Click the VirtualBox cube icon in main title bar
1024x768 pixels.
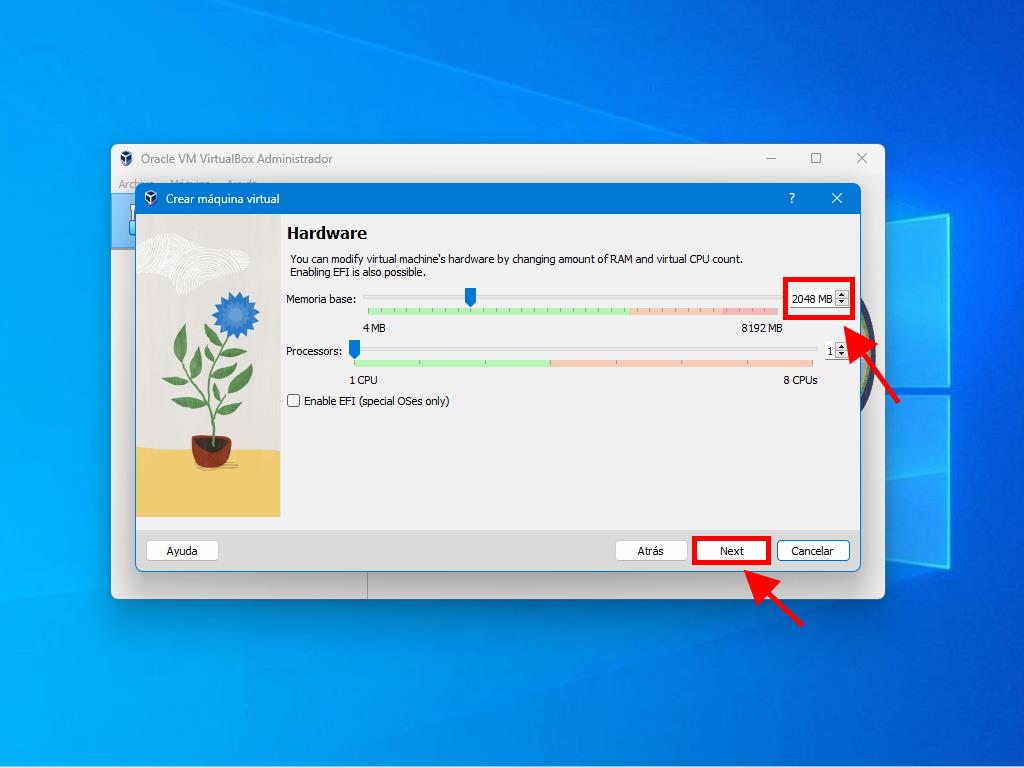126,158
